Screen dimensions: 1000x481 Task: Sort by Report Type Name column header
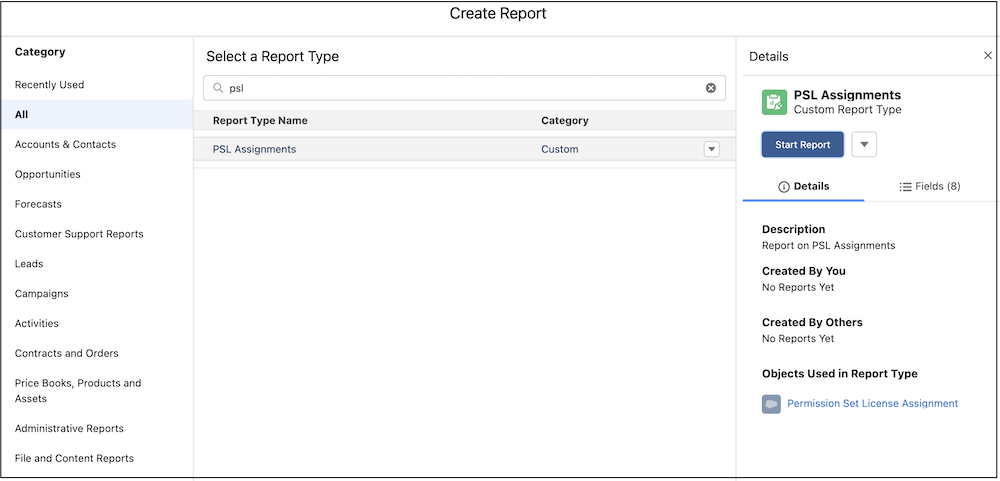coord(260,120)
